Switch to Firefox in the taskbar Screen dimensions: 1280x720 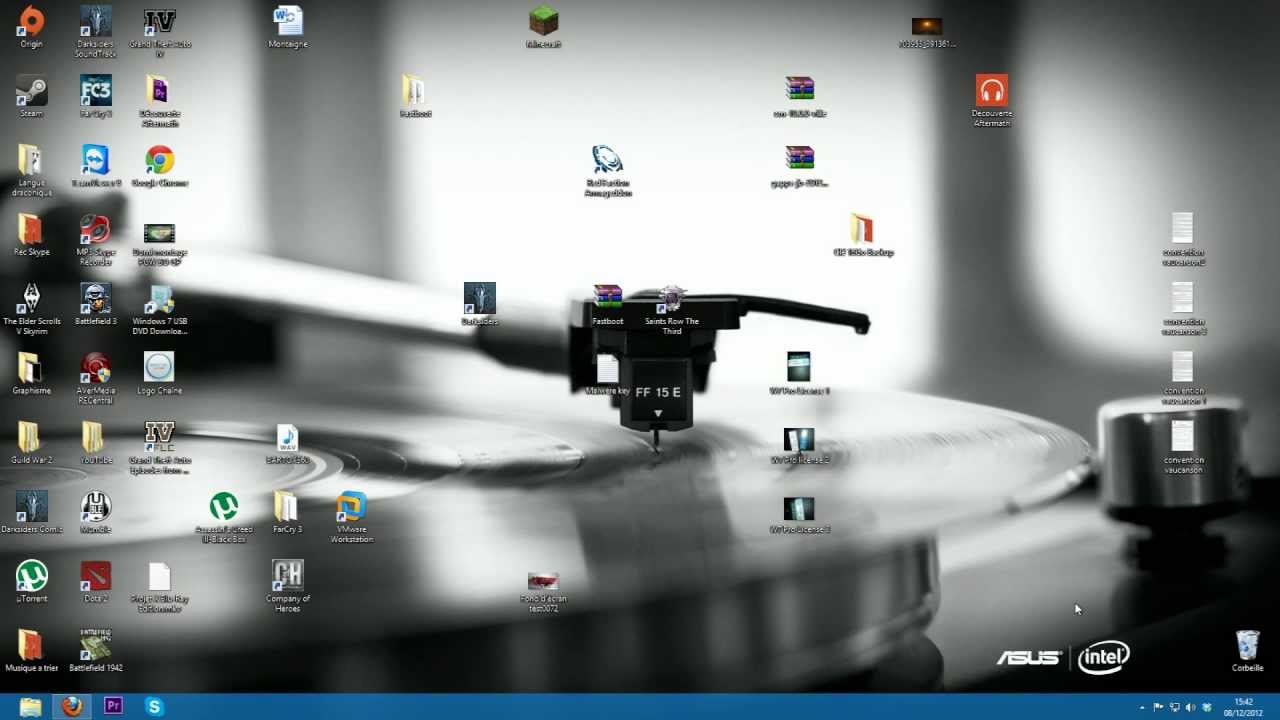72,707
